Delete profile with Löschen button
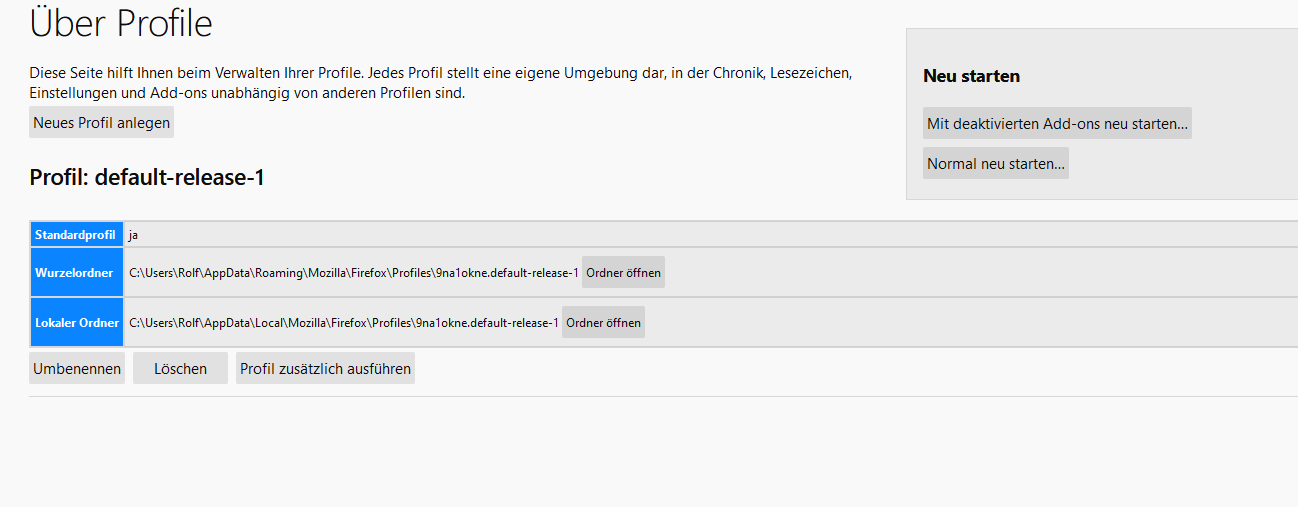1298x507 pixels. 180,369
